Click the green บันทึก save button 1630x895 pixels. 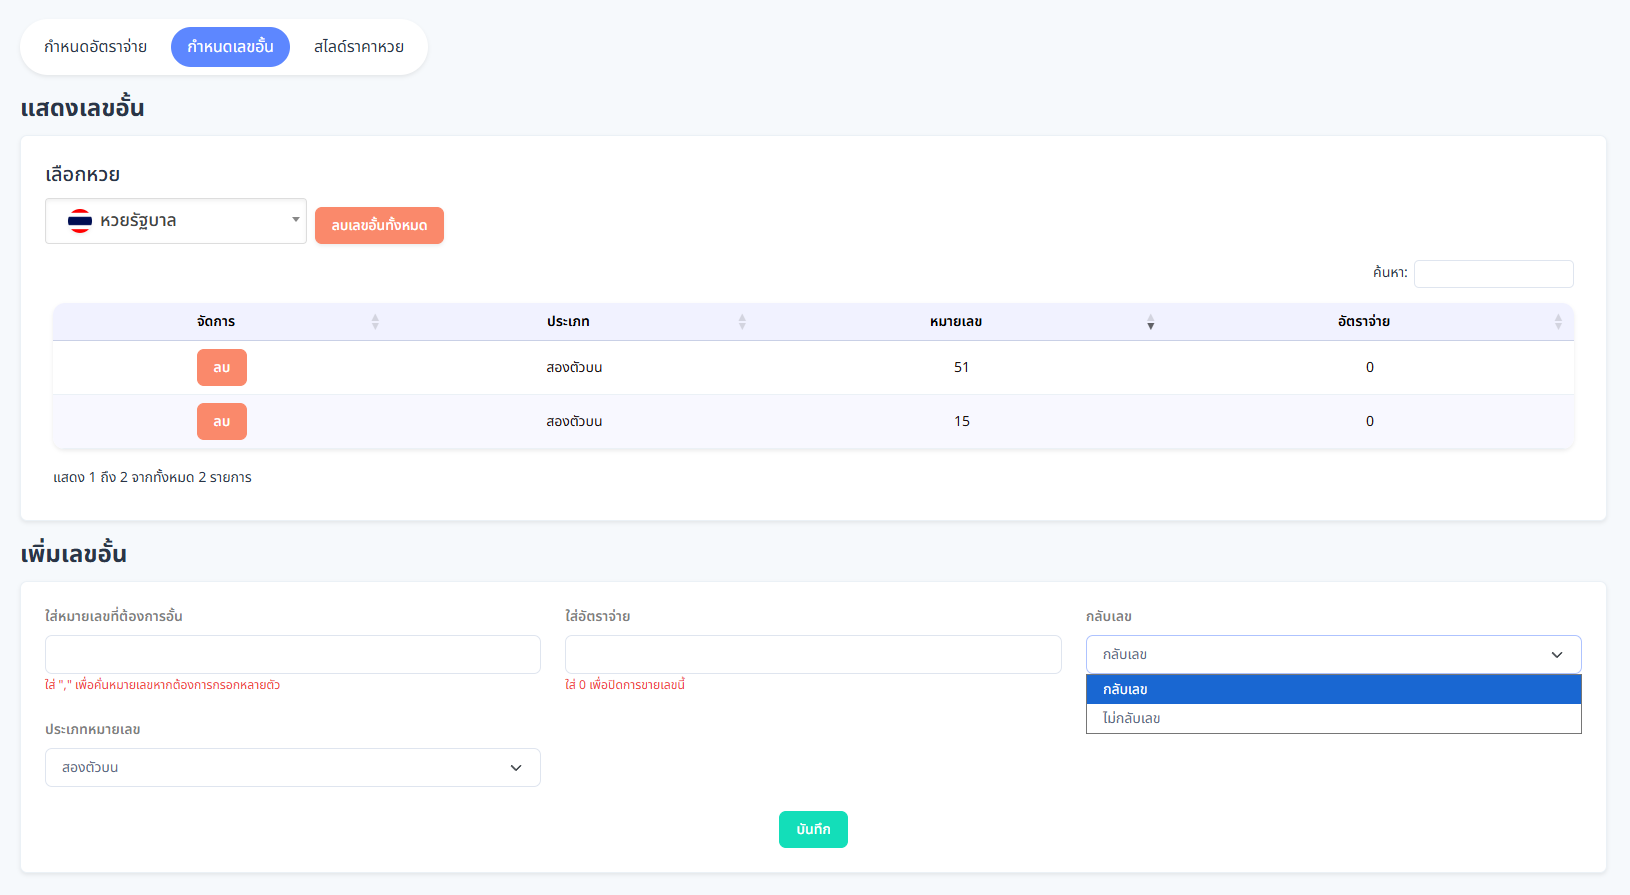[x=813, y=830]
